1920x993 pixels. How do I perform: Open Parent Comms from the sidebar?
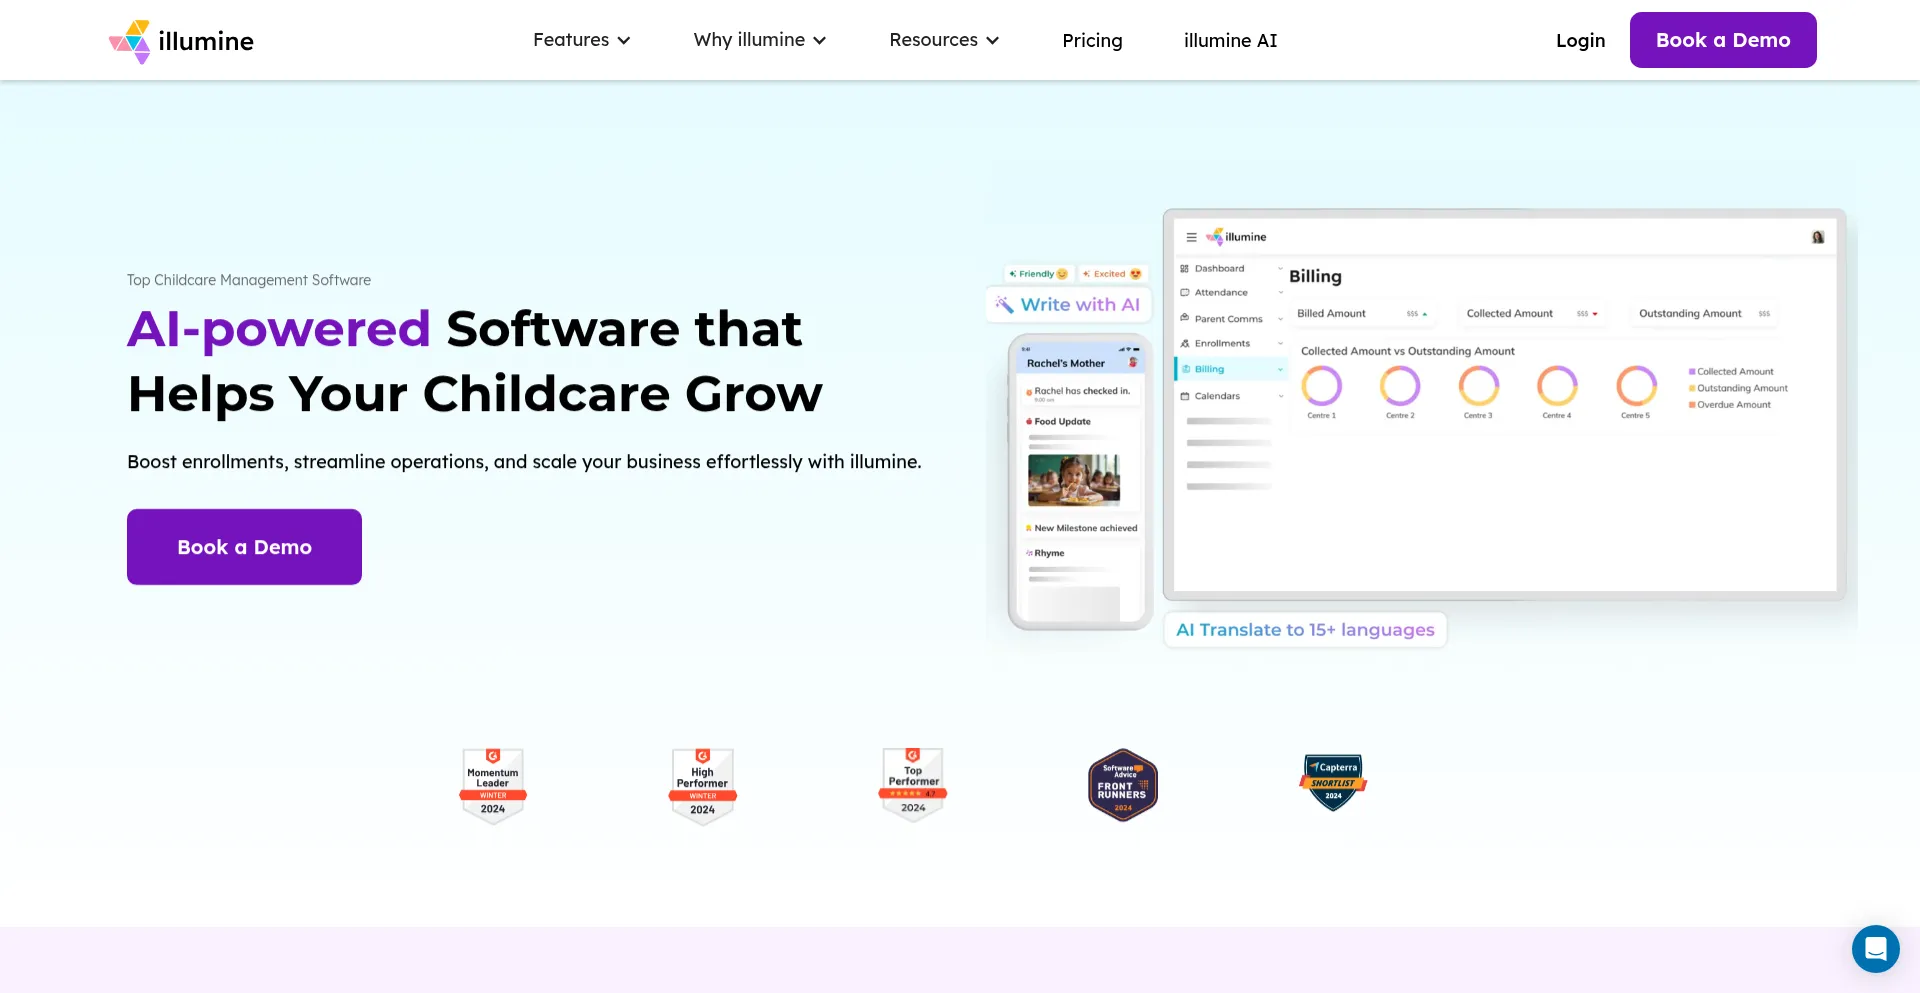1184,318
